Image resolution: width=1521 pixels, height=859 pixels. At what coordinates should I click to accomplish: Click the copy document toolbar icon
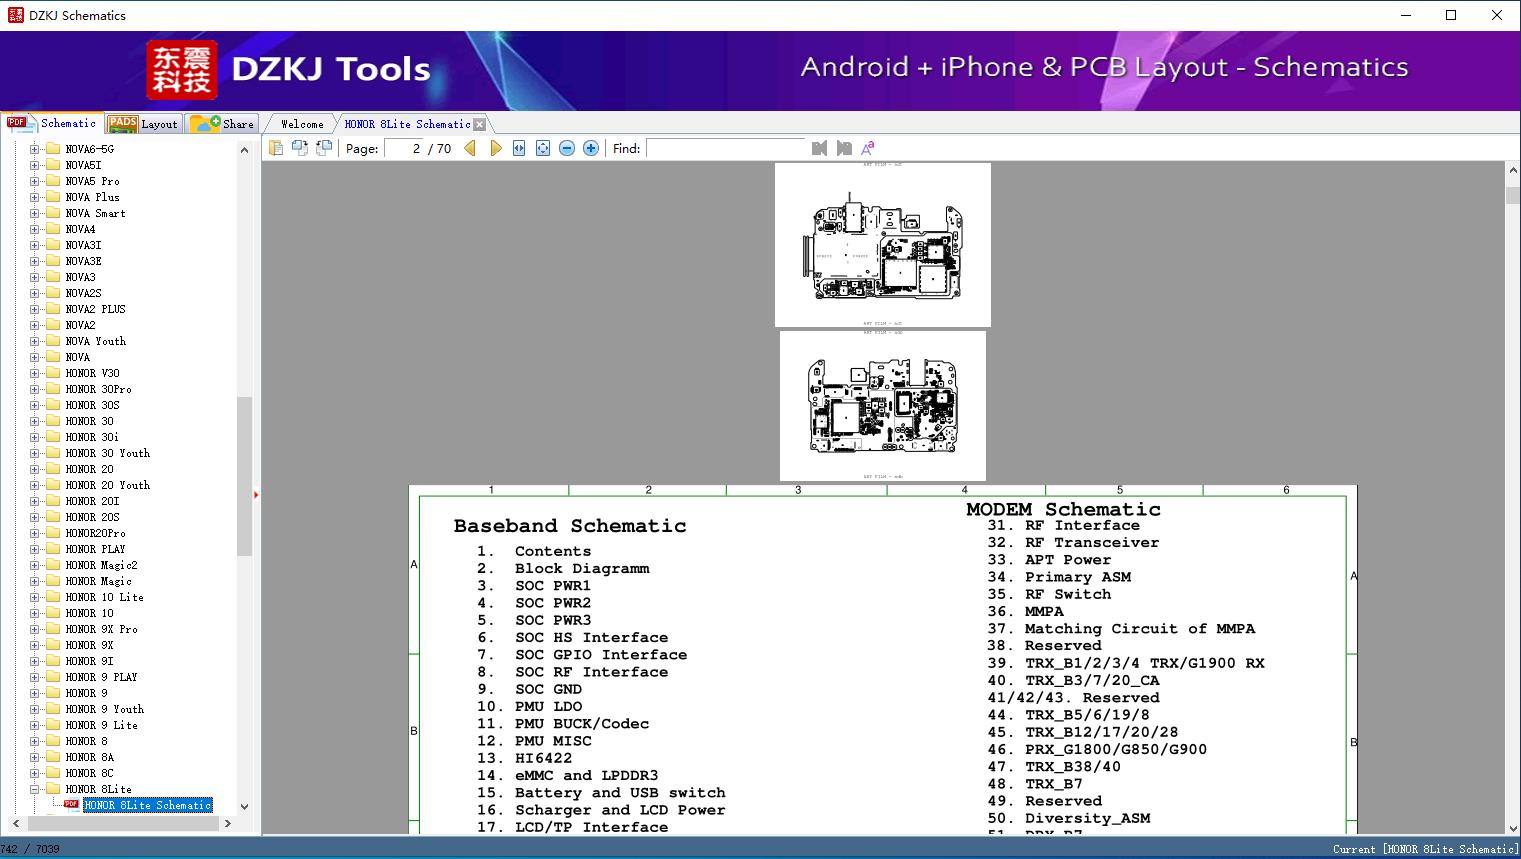(276, 148)
